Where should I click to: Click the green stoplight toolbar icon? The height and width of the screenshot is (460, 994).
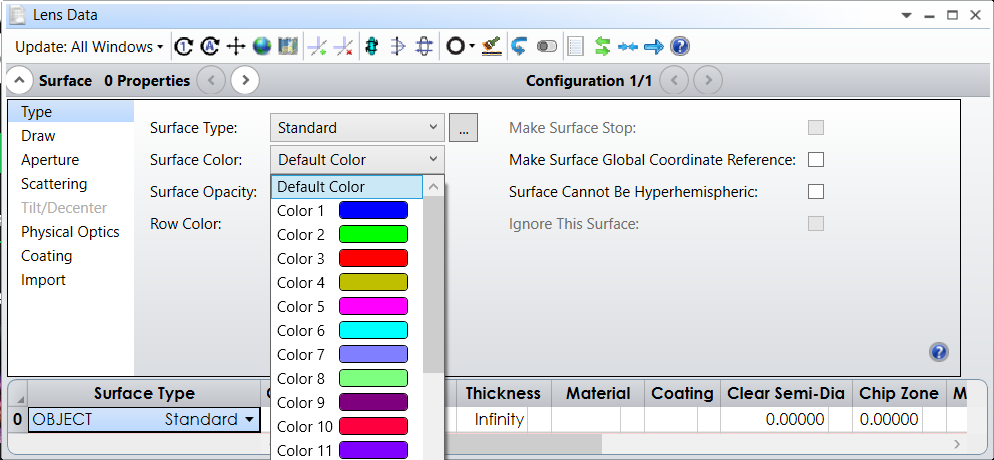pos(371,46)
